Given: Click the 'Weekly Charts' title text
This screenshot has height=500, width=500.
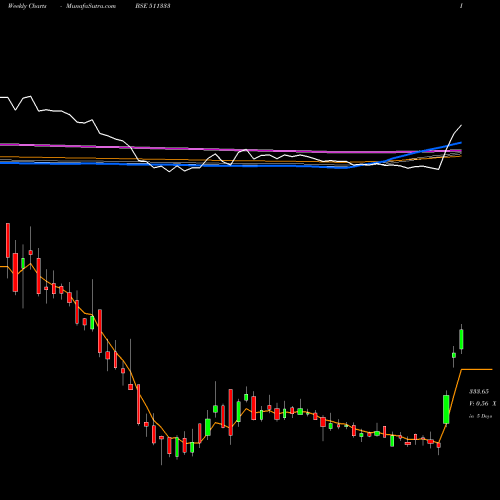Looking at the screenshot, I should pyautogui.click(x=27, y=6).
